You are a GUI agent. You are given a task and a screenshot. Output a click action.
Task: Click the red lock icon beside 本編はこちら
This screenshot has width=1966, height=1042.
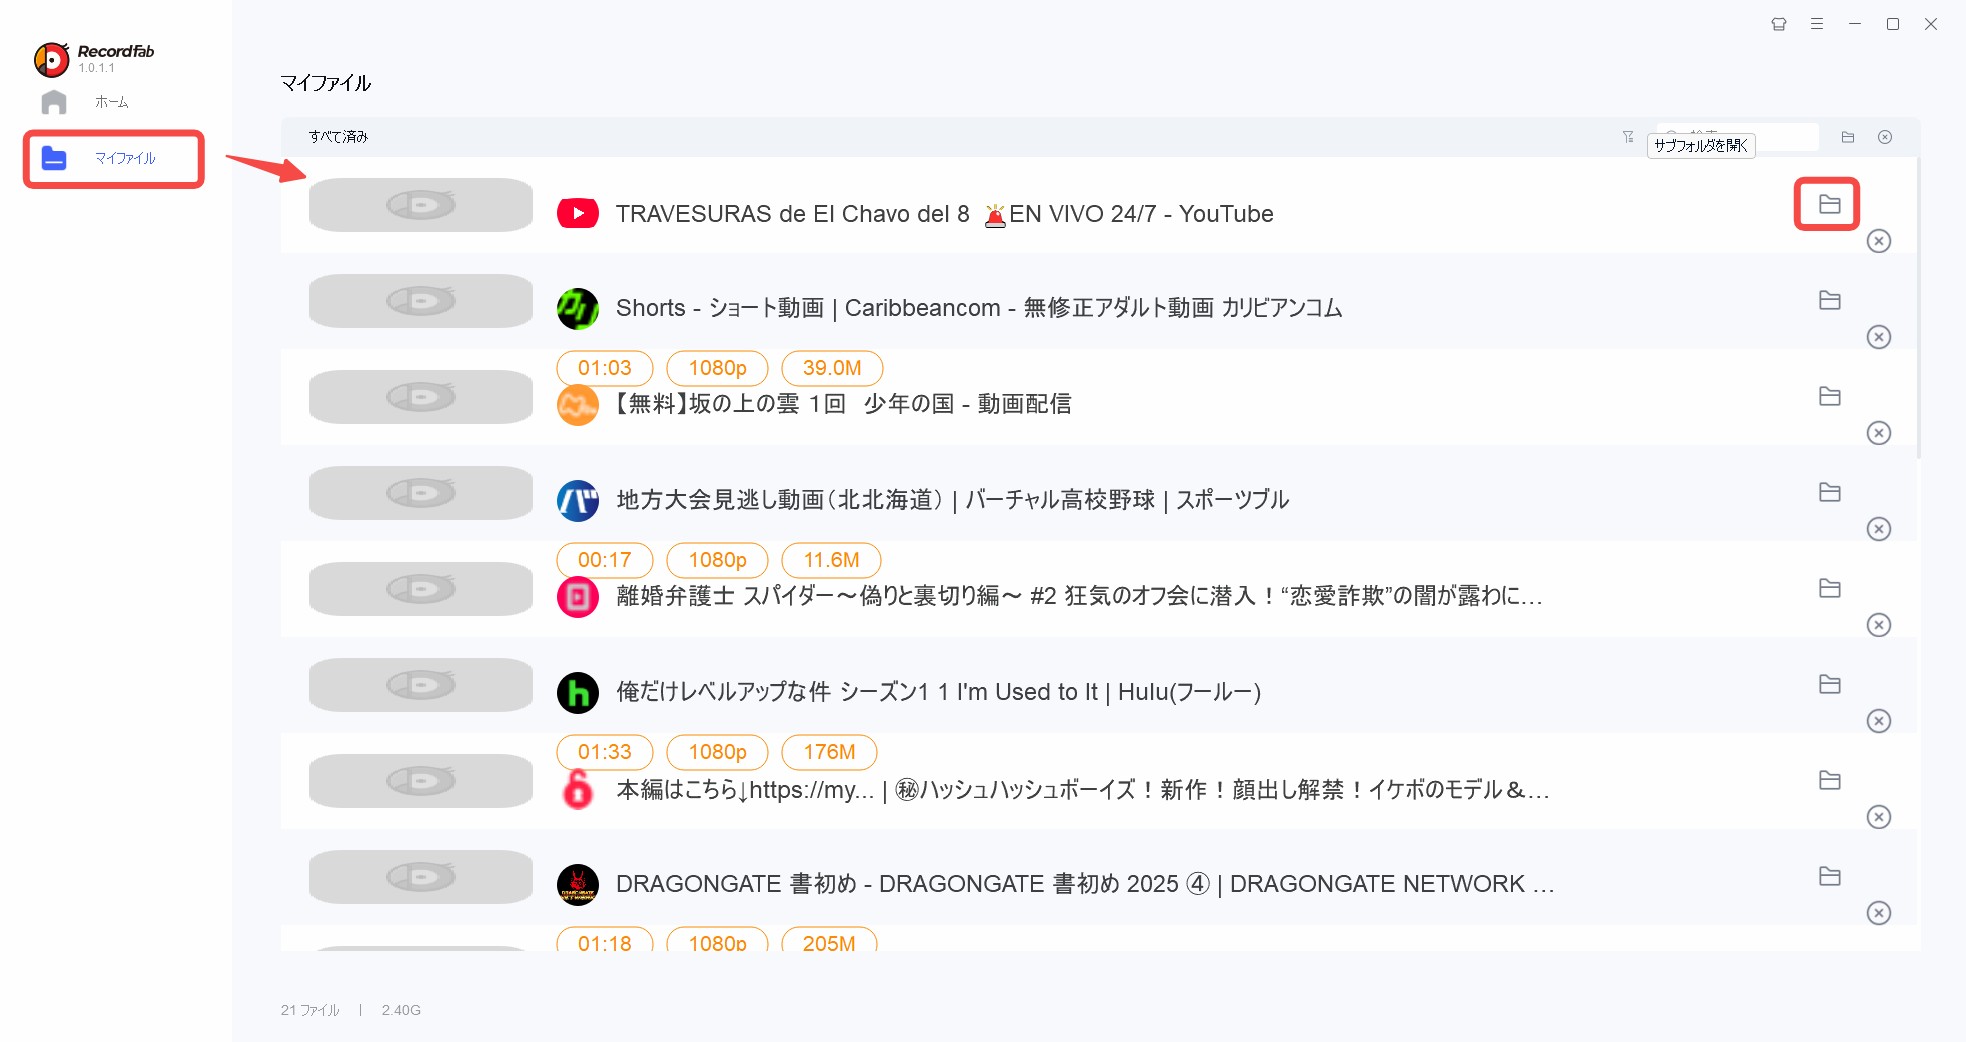click(578, 789)
